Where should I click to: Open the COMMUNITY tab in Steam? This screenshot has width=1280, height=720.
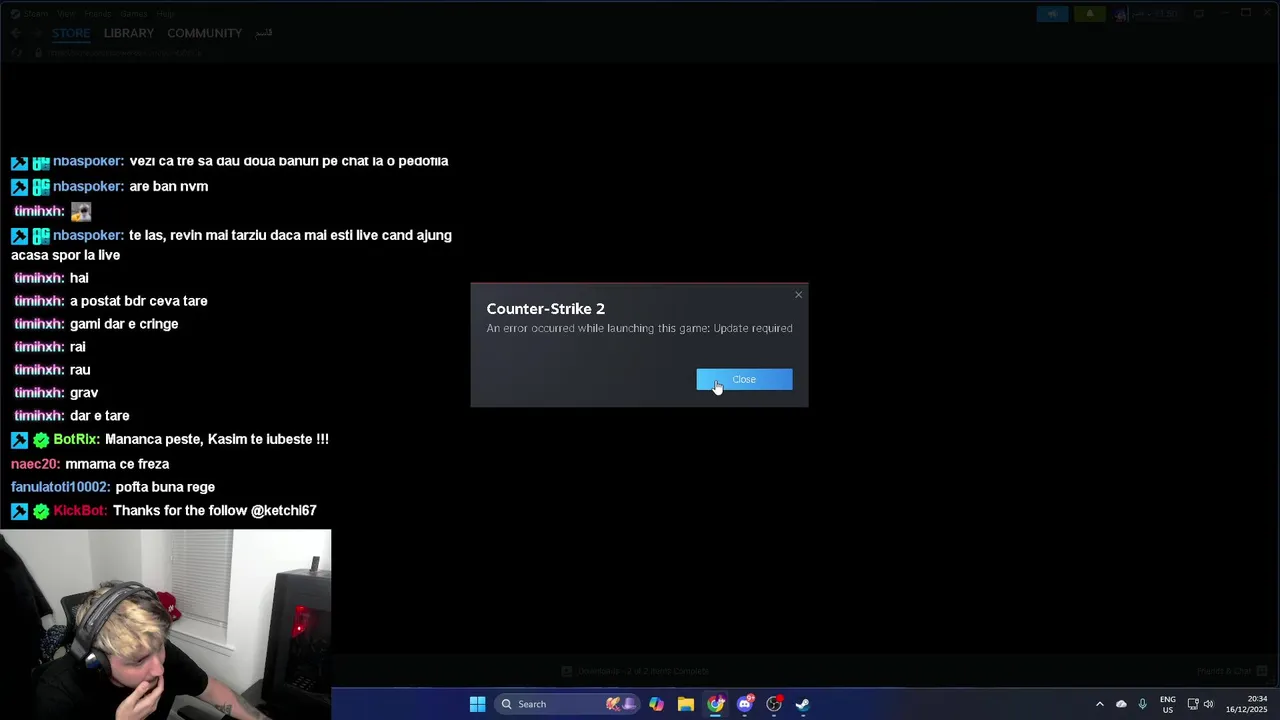tap(204, 33)
